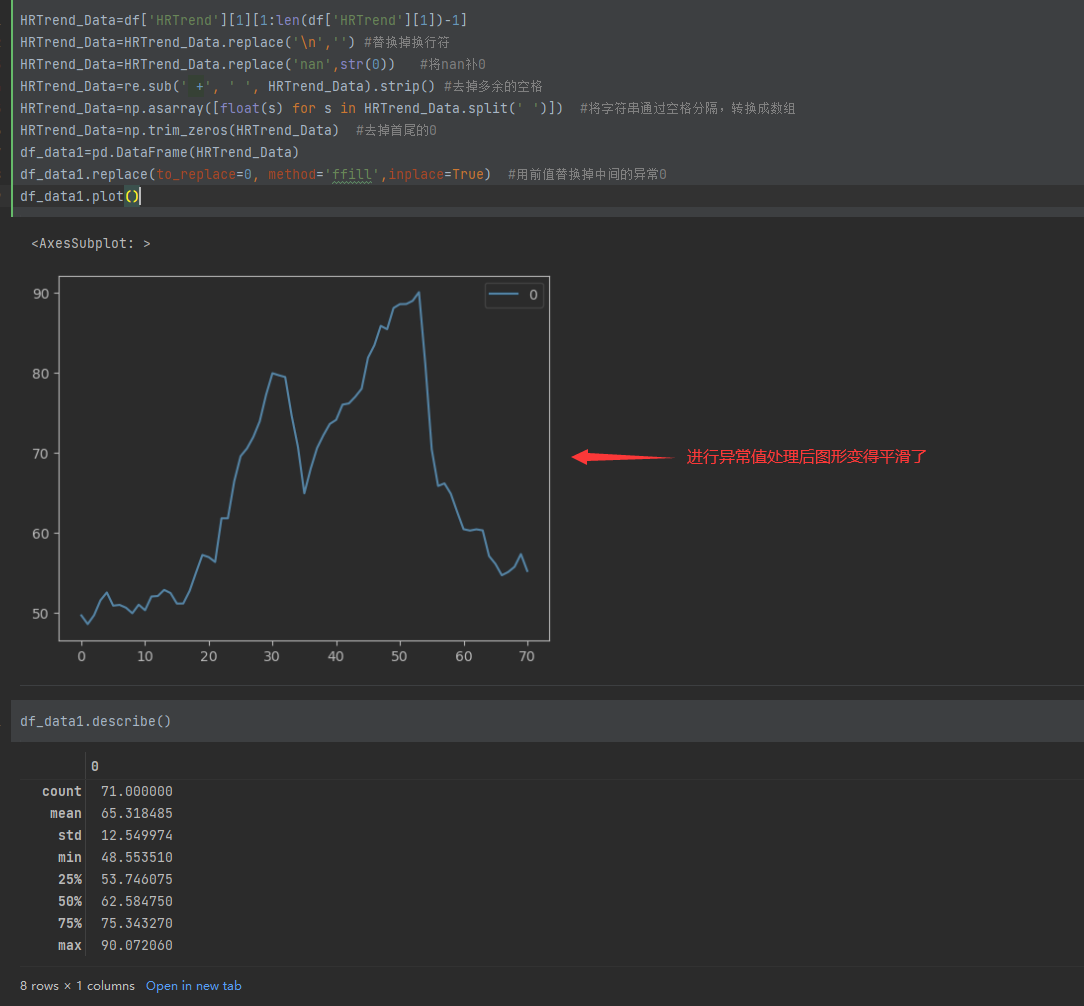Viewport: 1084px width, 1006px height.
Task: Click the "8 rows × 1 columns" summary text
Action: (x=77, y=986)
